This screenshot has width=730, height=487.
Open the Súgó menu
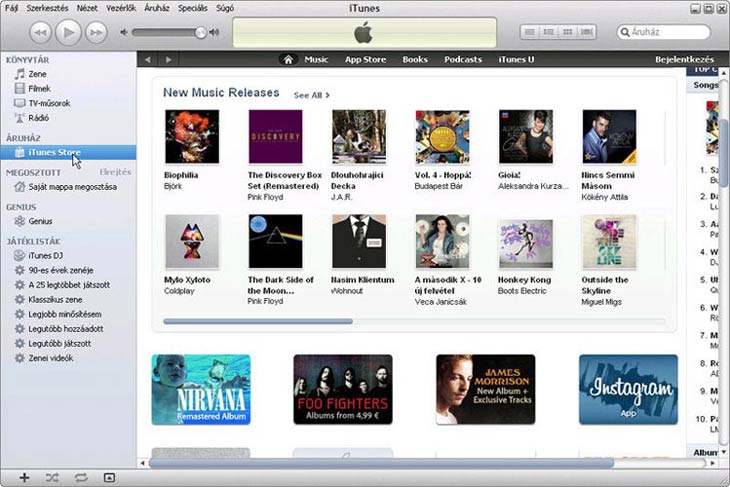[x=225, y=8]
